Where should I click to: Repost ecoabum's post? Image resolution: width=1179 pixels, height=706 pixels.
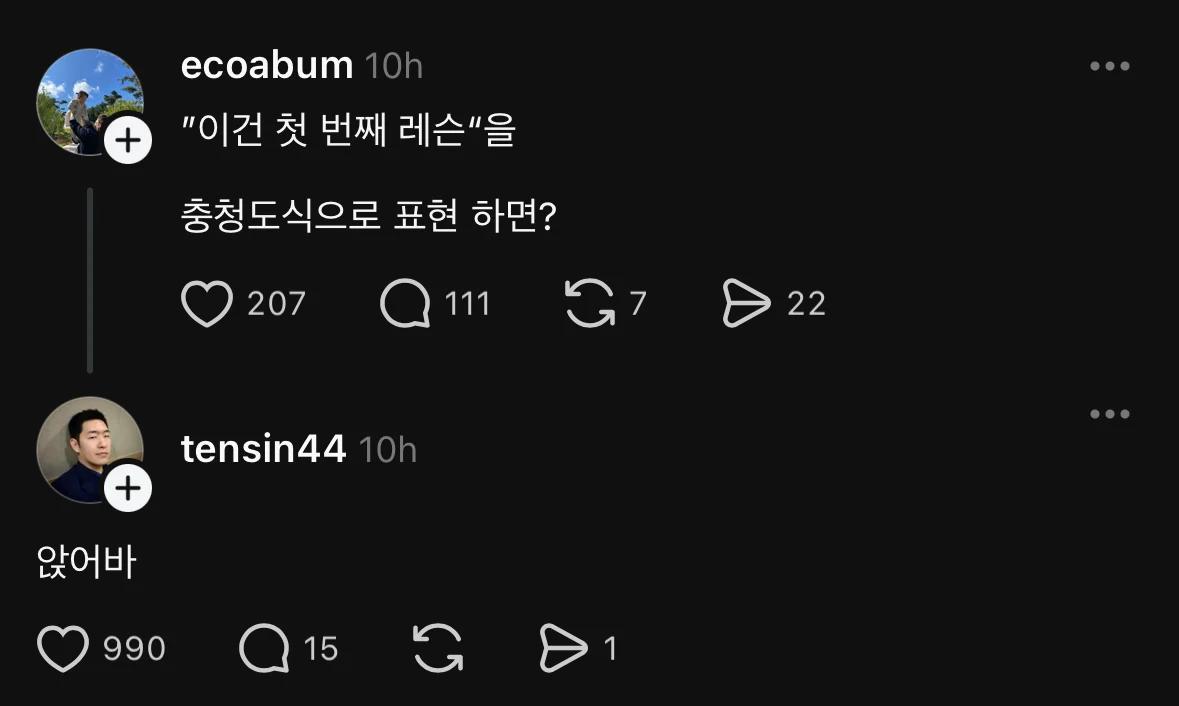click(594, 304)
